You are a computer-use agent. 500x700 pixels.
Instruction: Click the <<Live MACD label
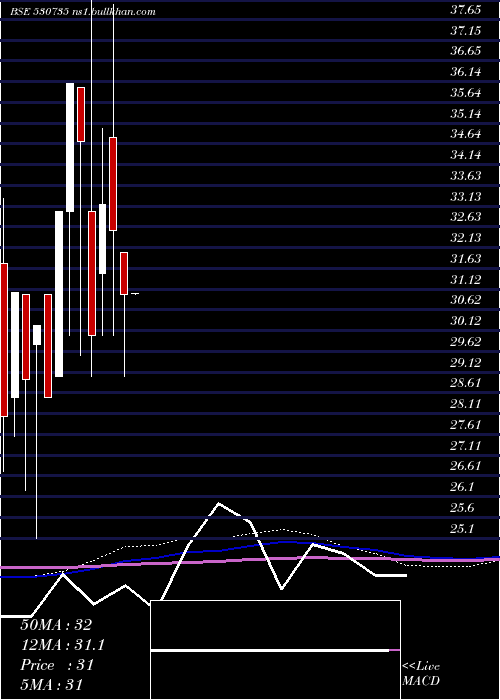coord(421,673)
